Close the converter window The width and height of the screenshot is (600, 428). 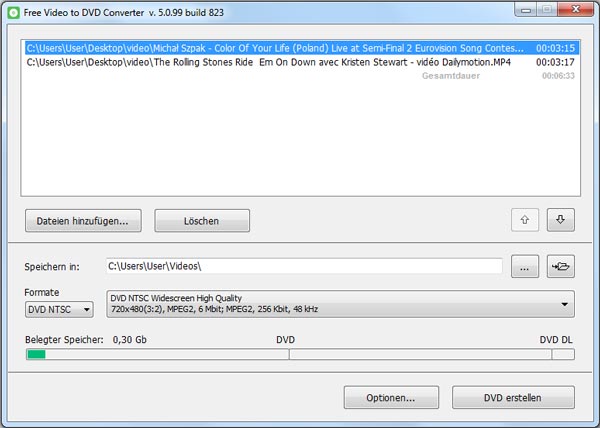[x=575, y=9]
